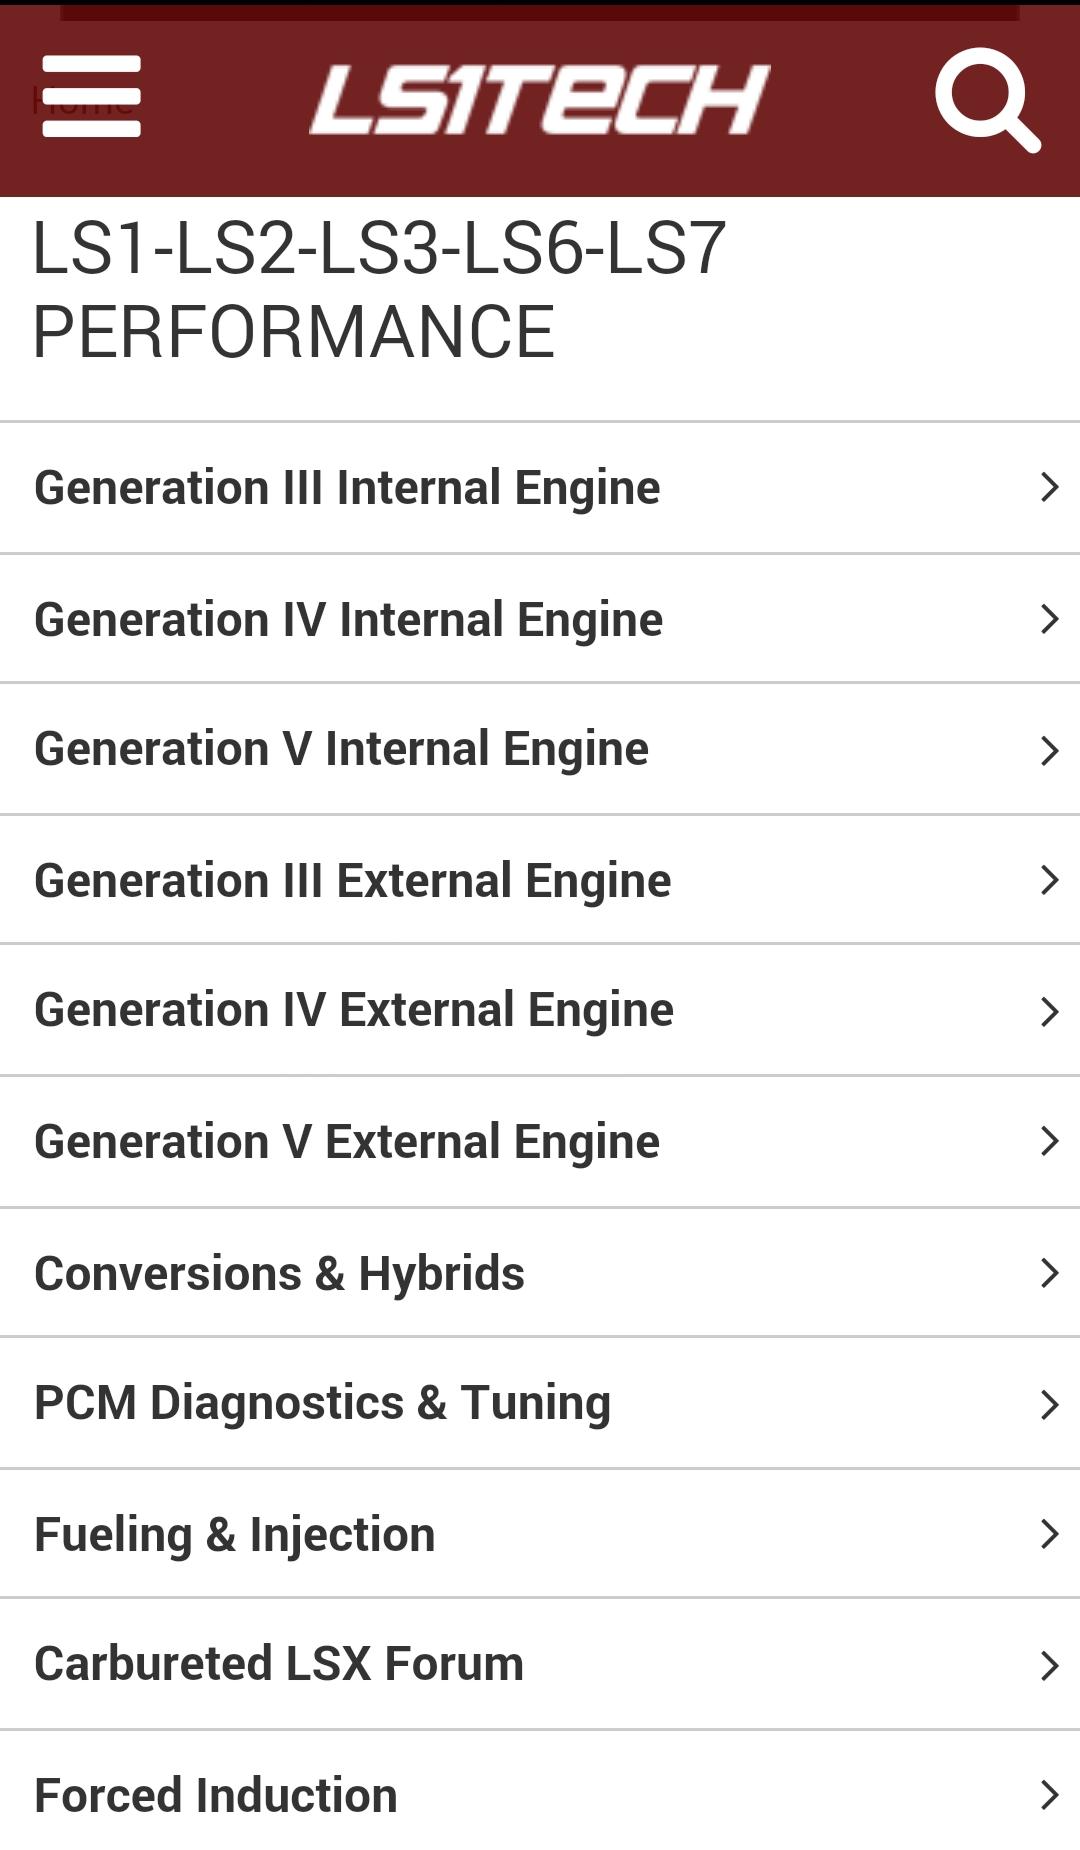
Task: Tap the chevron beside Carbureted LSX Forum
Action: pos(1049,1665)
